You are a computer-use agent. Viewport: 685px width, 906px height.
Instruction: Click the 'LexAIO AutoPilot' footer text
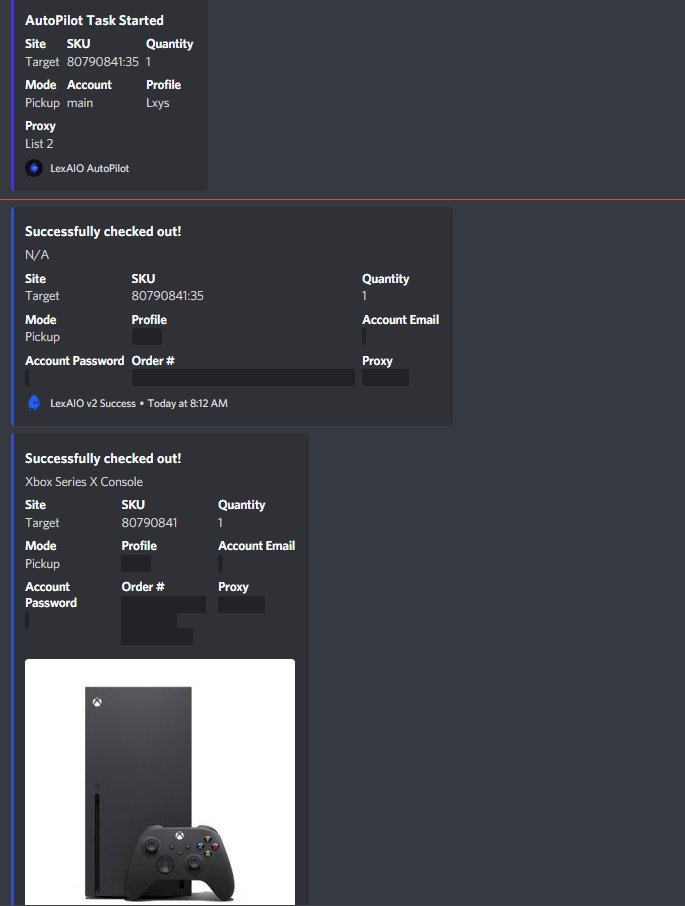tap(90, 168)
